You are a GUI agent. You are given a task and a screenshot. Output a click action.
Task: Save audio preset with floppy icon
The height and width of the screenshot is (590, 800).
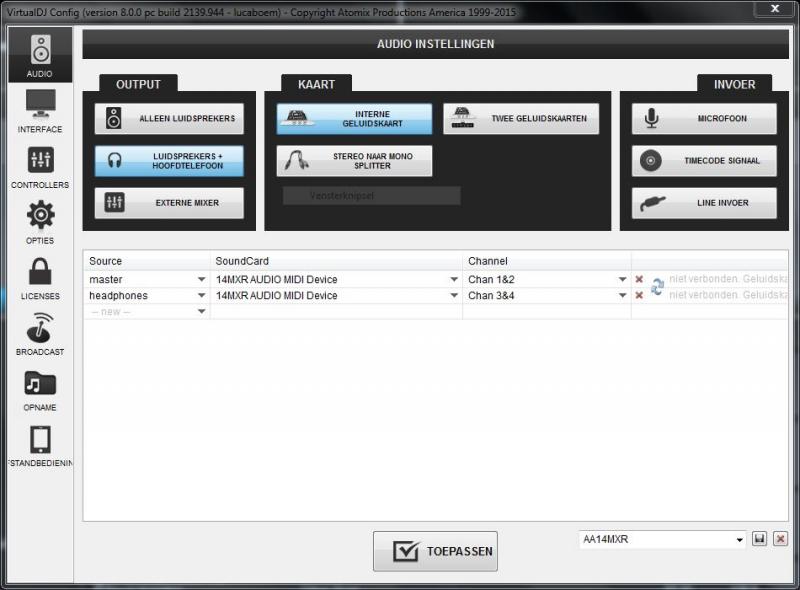[759, 539]
